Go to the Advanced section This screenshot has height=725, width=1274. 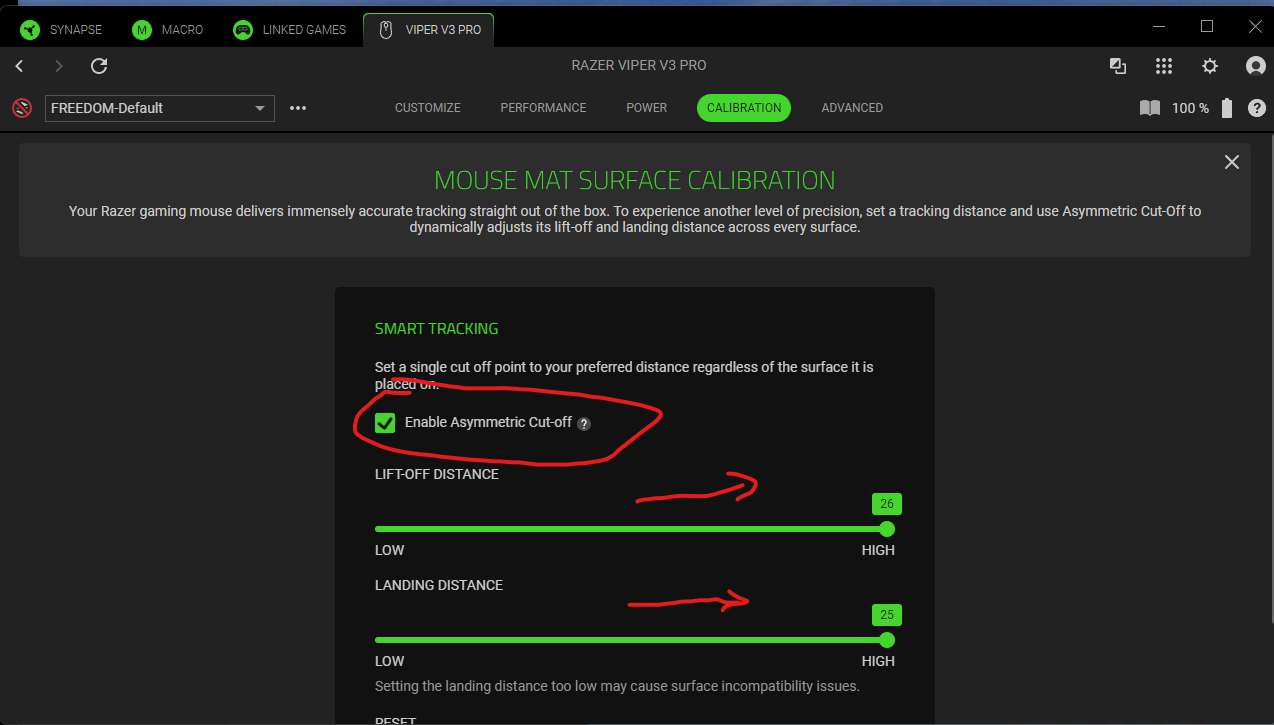[x=852, y=108]
